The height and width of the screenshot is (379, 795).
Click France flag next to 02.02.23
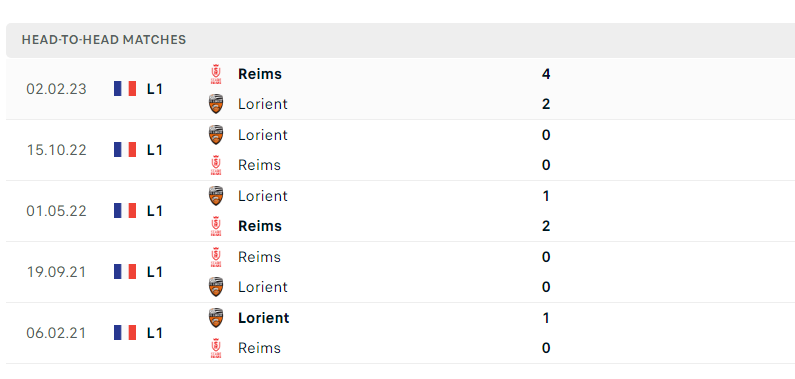coord(125,89)
